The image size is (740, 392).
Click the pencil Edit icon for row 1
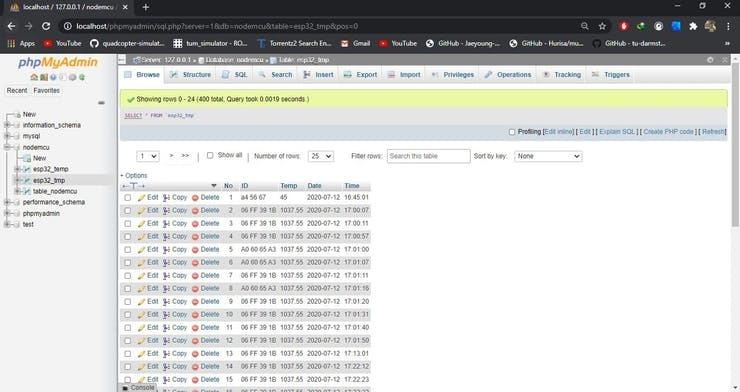(141, 198)
